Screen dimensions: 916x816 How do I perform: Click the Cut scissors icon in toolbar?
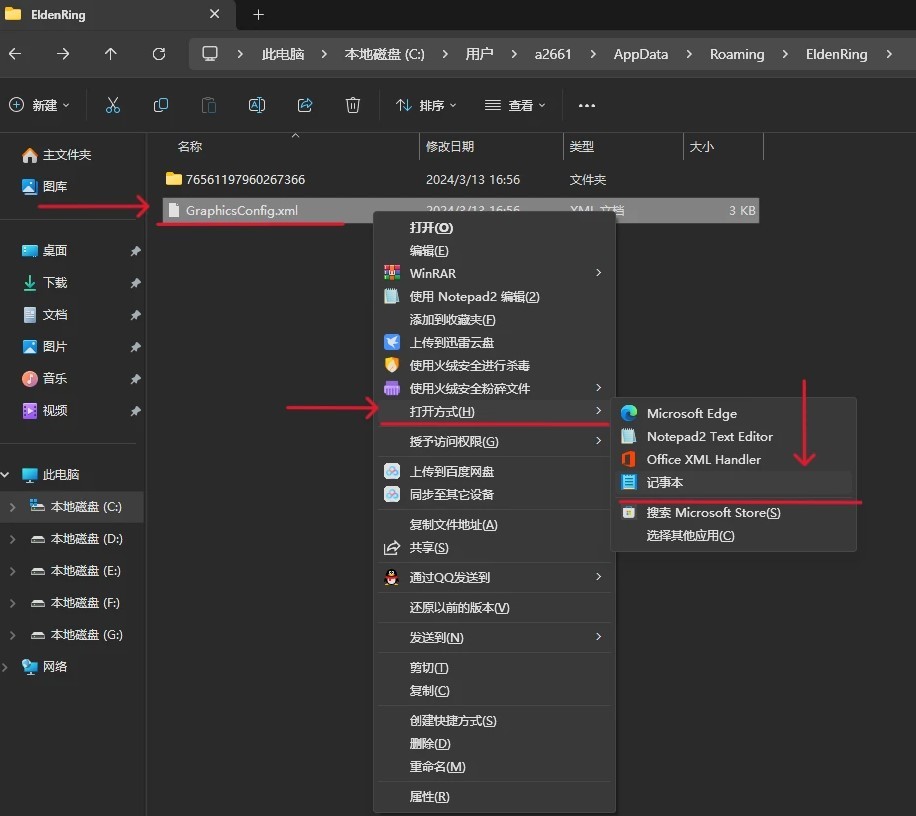[x=113, y=105]
